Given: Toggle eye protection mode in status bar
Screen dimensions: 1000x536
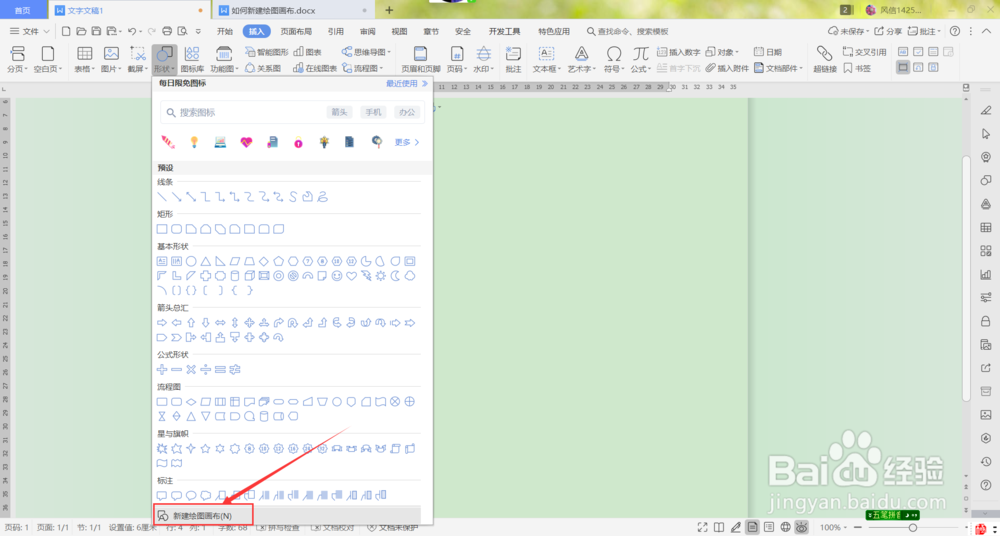Looking at the screenshot, I should point(802,528).
